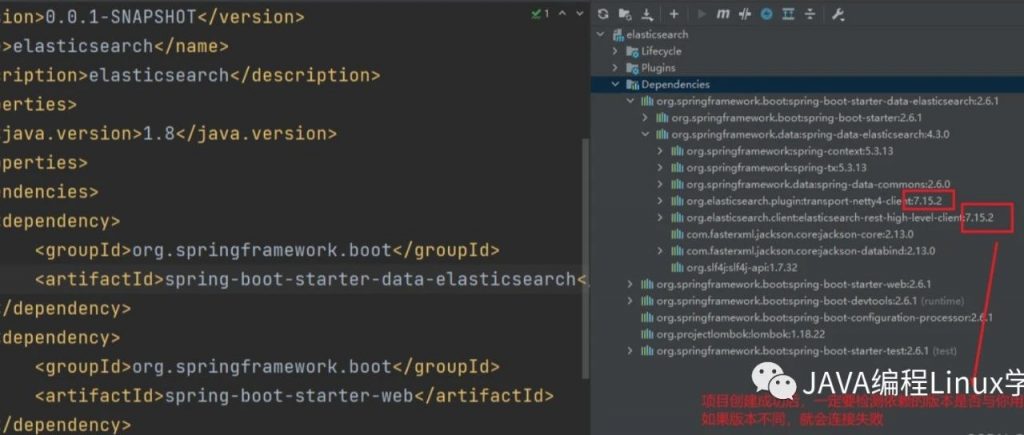Expand spring-boot-starter-web:2.6.1 dependency
The width and height of the screenshot is (1024, 435).
coord(630,284)
